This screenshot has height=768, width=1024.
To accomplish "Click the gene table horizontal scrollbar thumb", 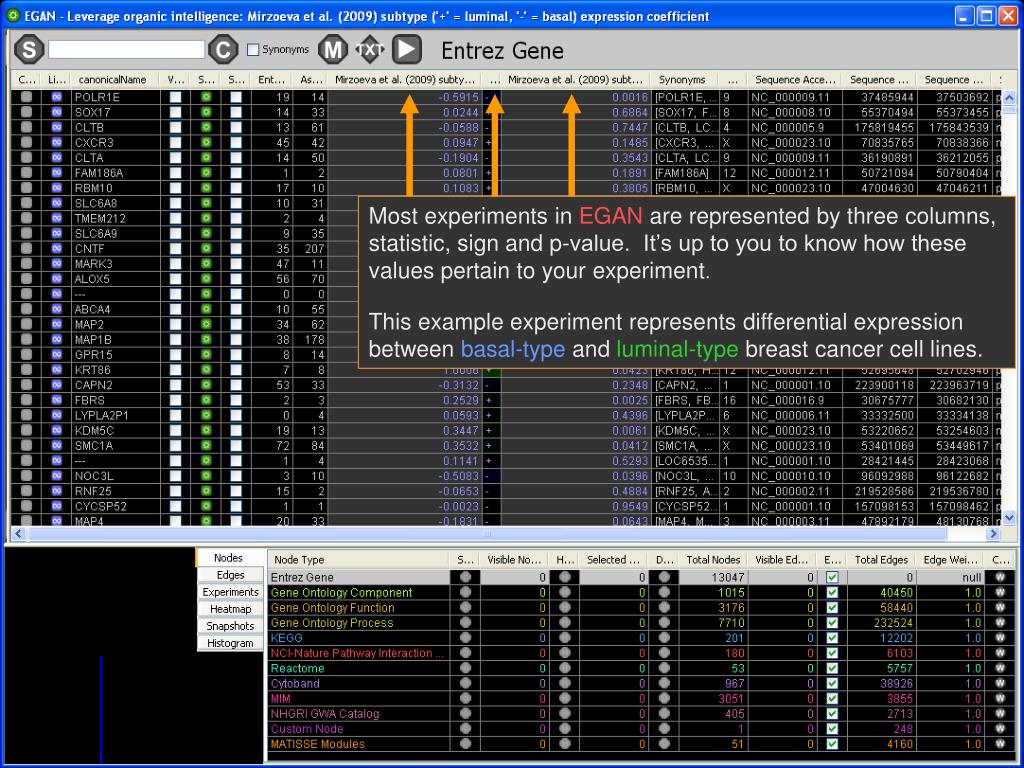I will click(x=487, y=534).
